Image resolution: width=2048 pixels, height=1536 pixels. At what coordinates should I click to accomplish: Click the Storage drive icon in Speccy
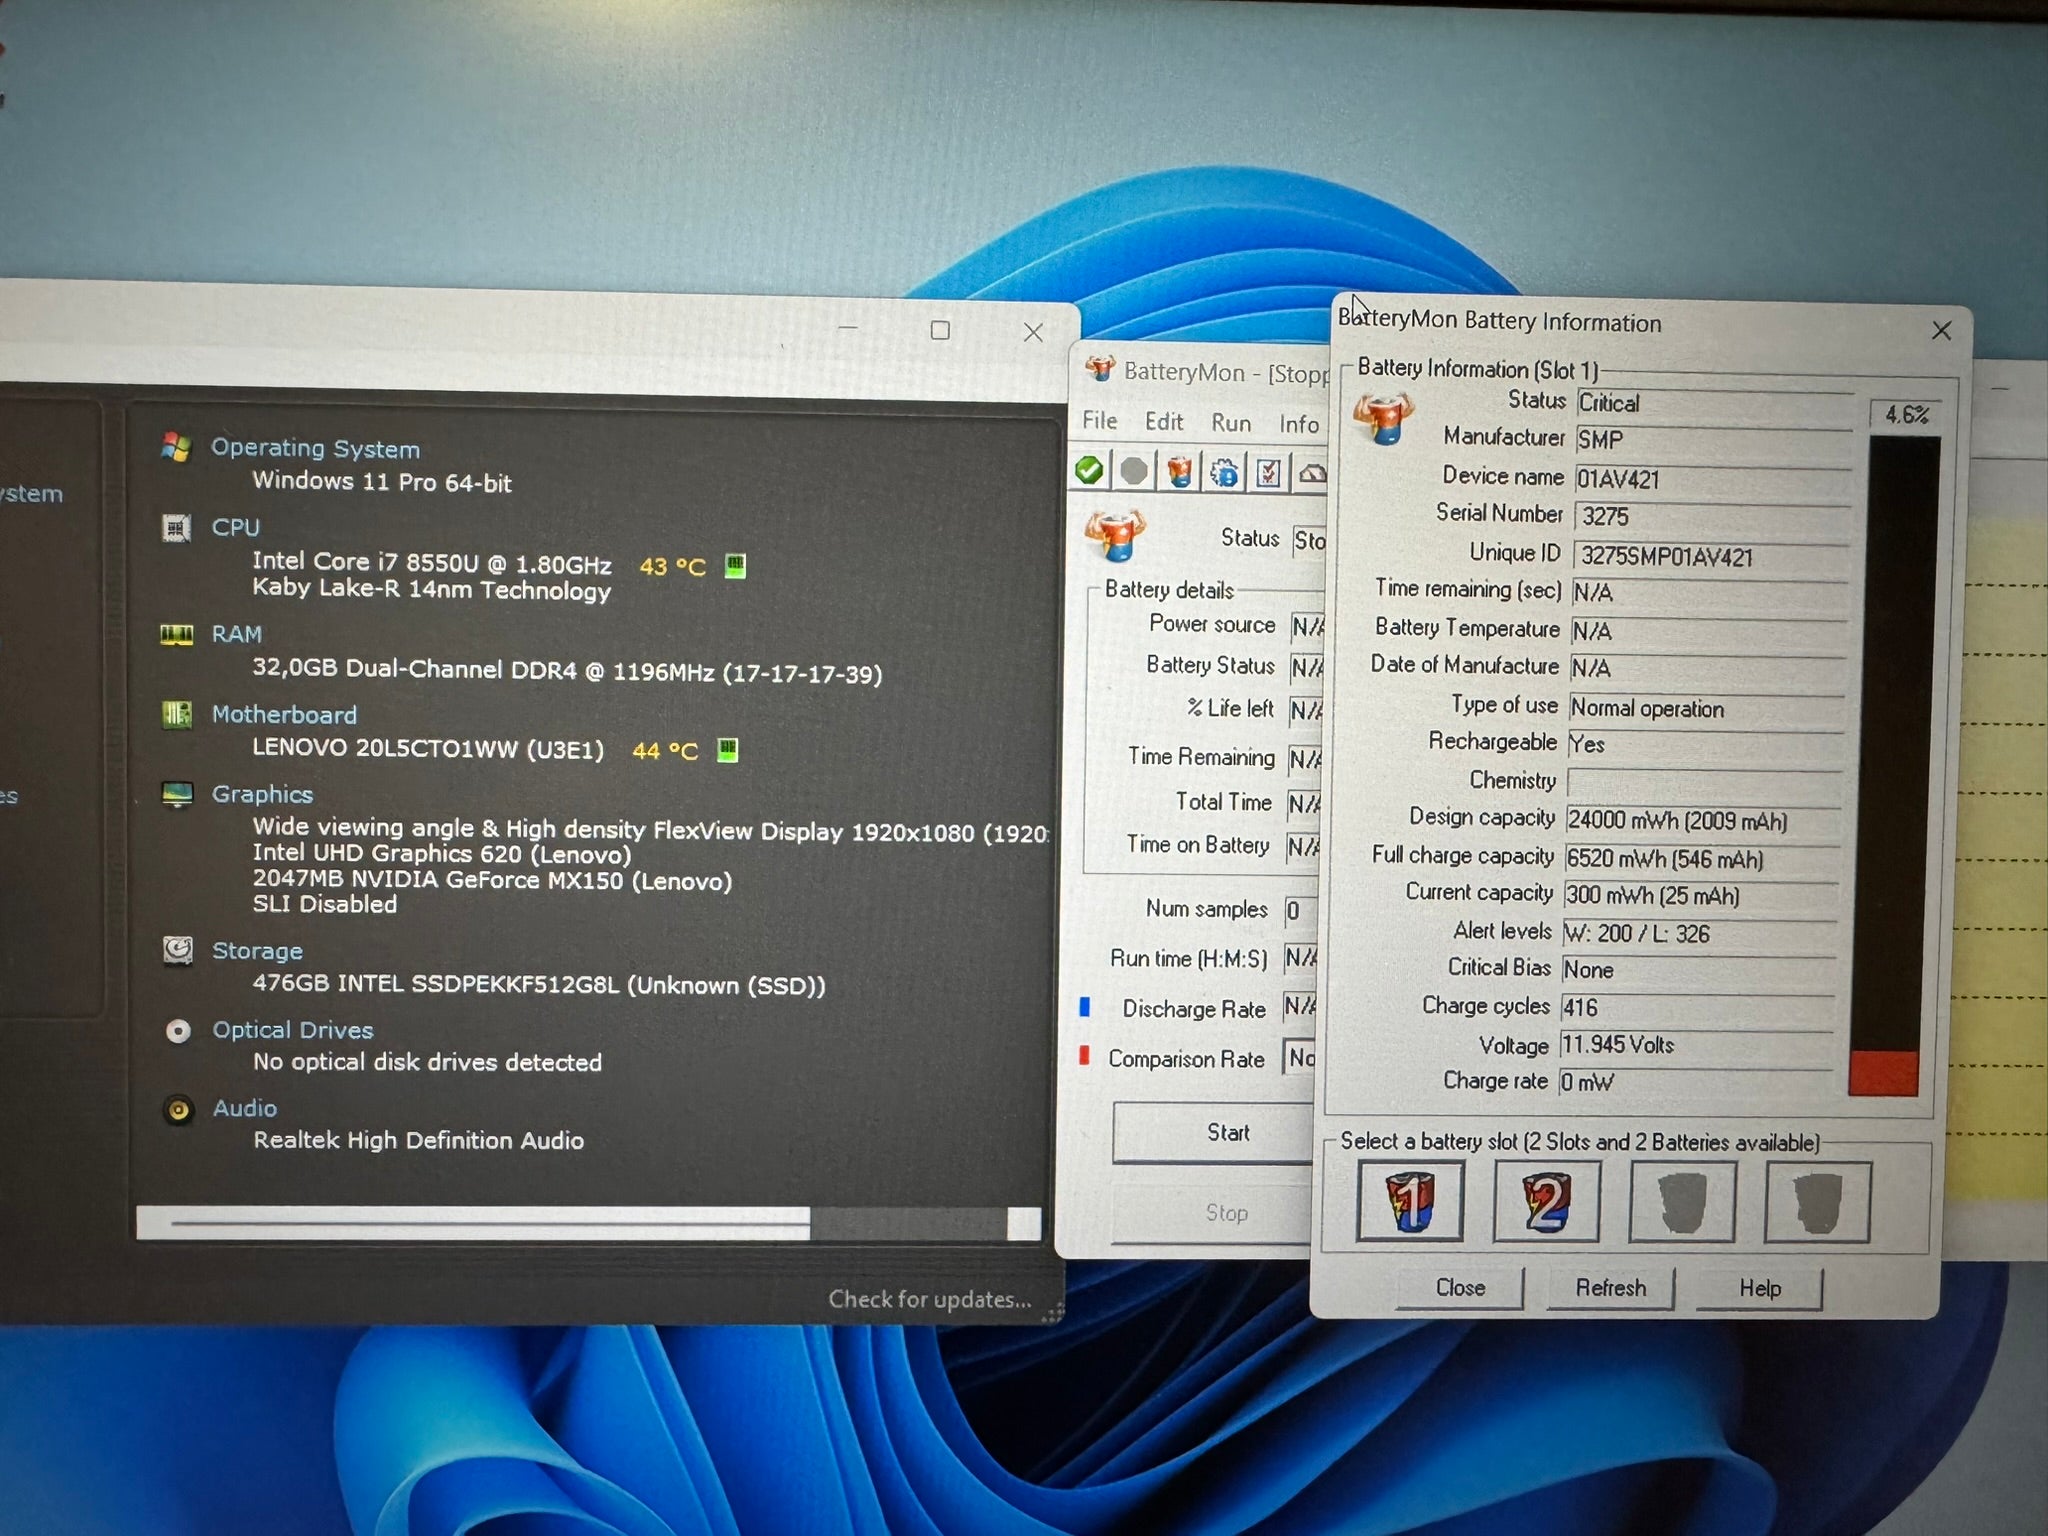click(178, 950)
